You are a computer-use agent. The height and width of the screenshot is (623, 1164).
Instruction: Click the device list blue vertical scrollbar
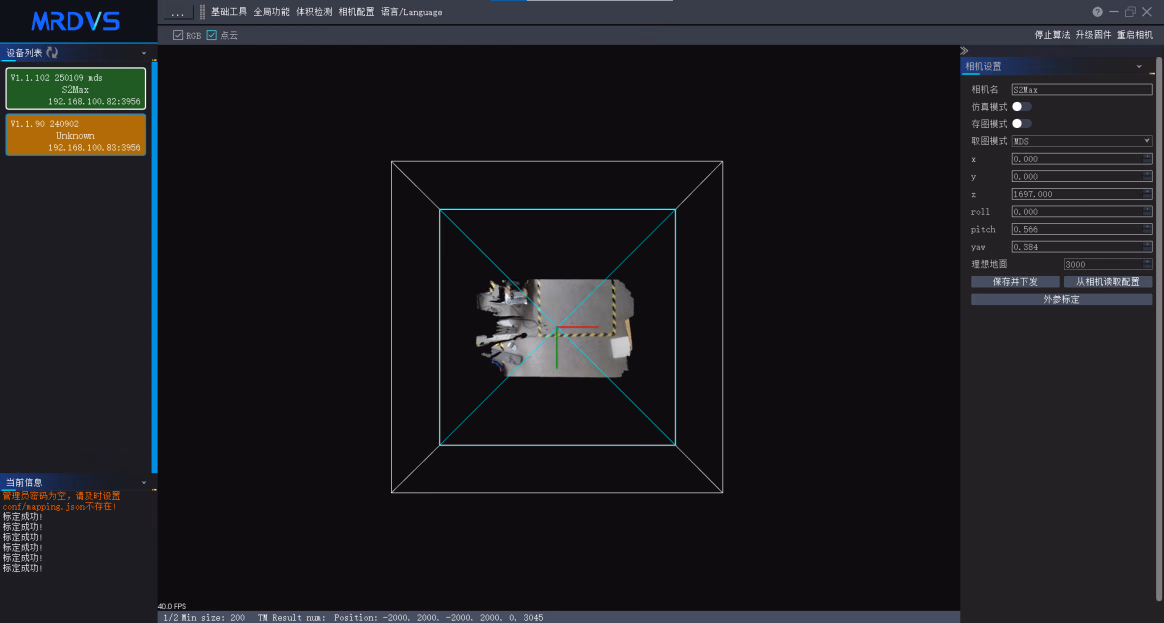(154, 267)
